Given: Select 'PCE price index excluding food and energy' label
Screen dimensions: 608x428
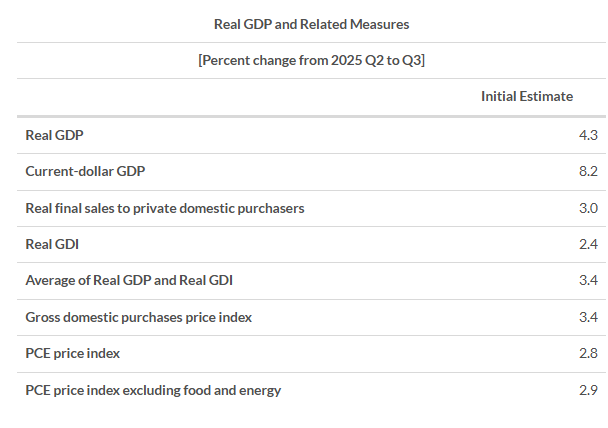Looking at the screenshot, I should [153, 390].
